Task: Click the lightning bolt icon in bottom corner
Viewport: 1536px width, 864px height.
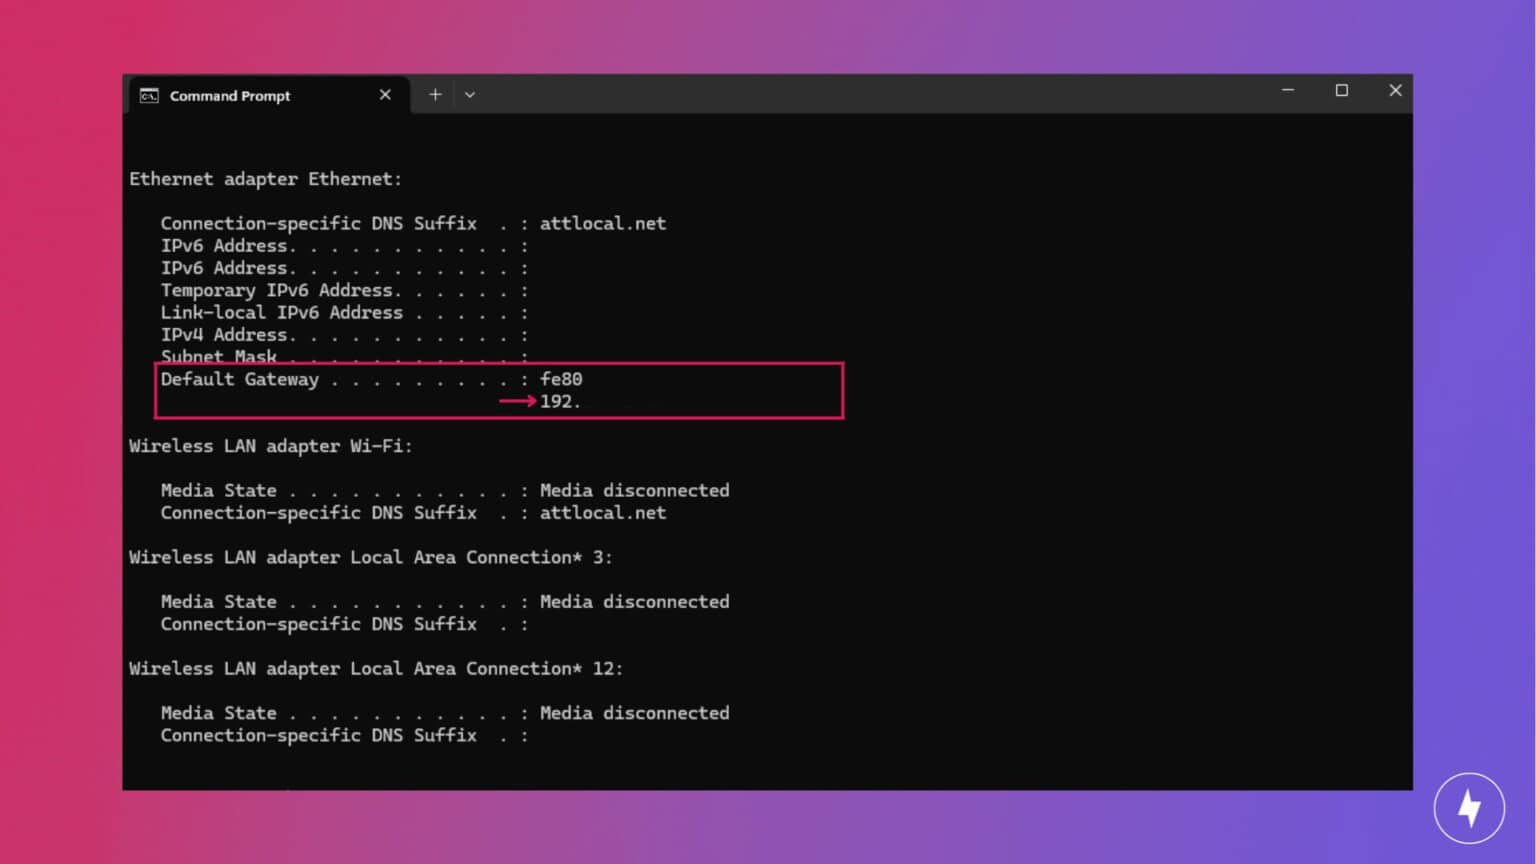Action: [x=1469, y=807]
